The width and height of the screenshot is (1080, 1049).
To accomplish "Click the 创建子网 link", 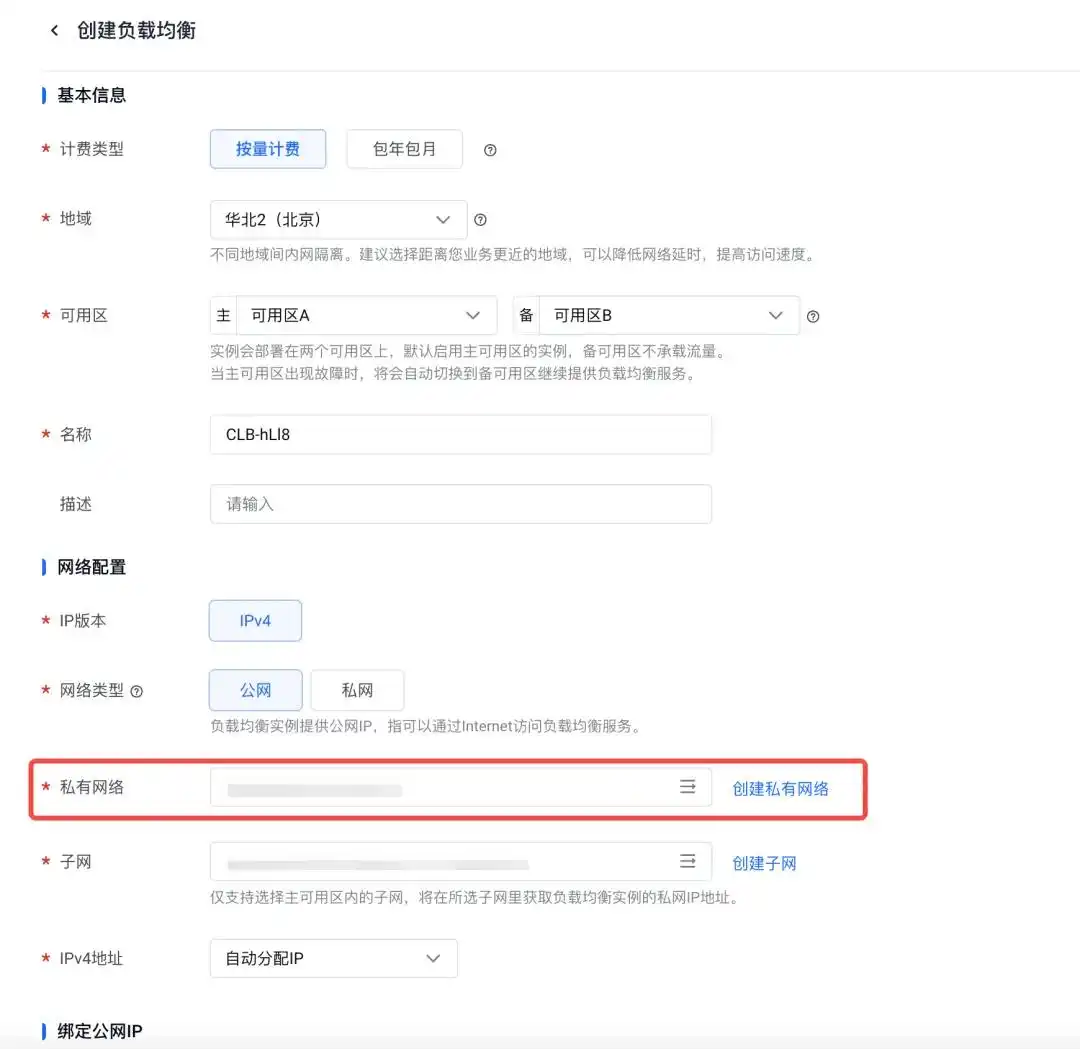I will click(764, 861).
